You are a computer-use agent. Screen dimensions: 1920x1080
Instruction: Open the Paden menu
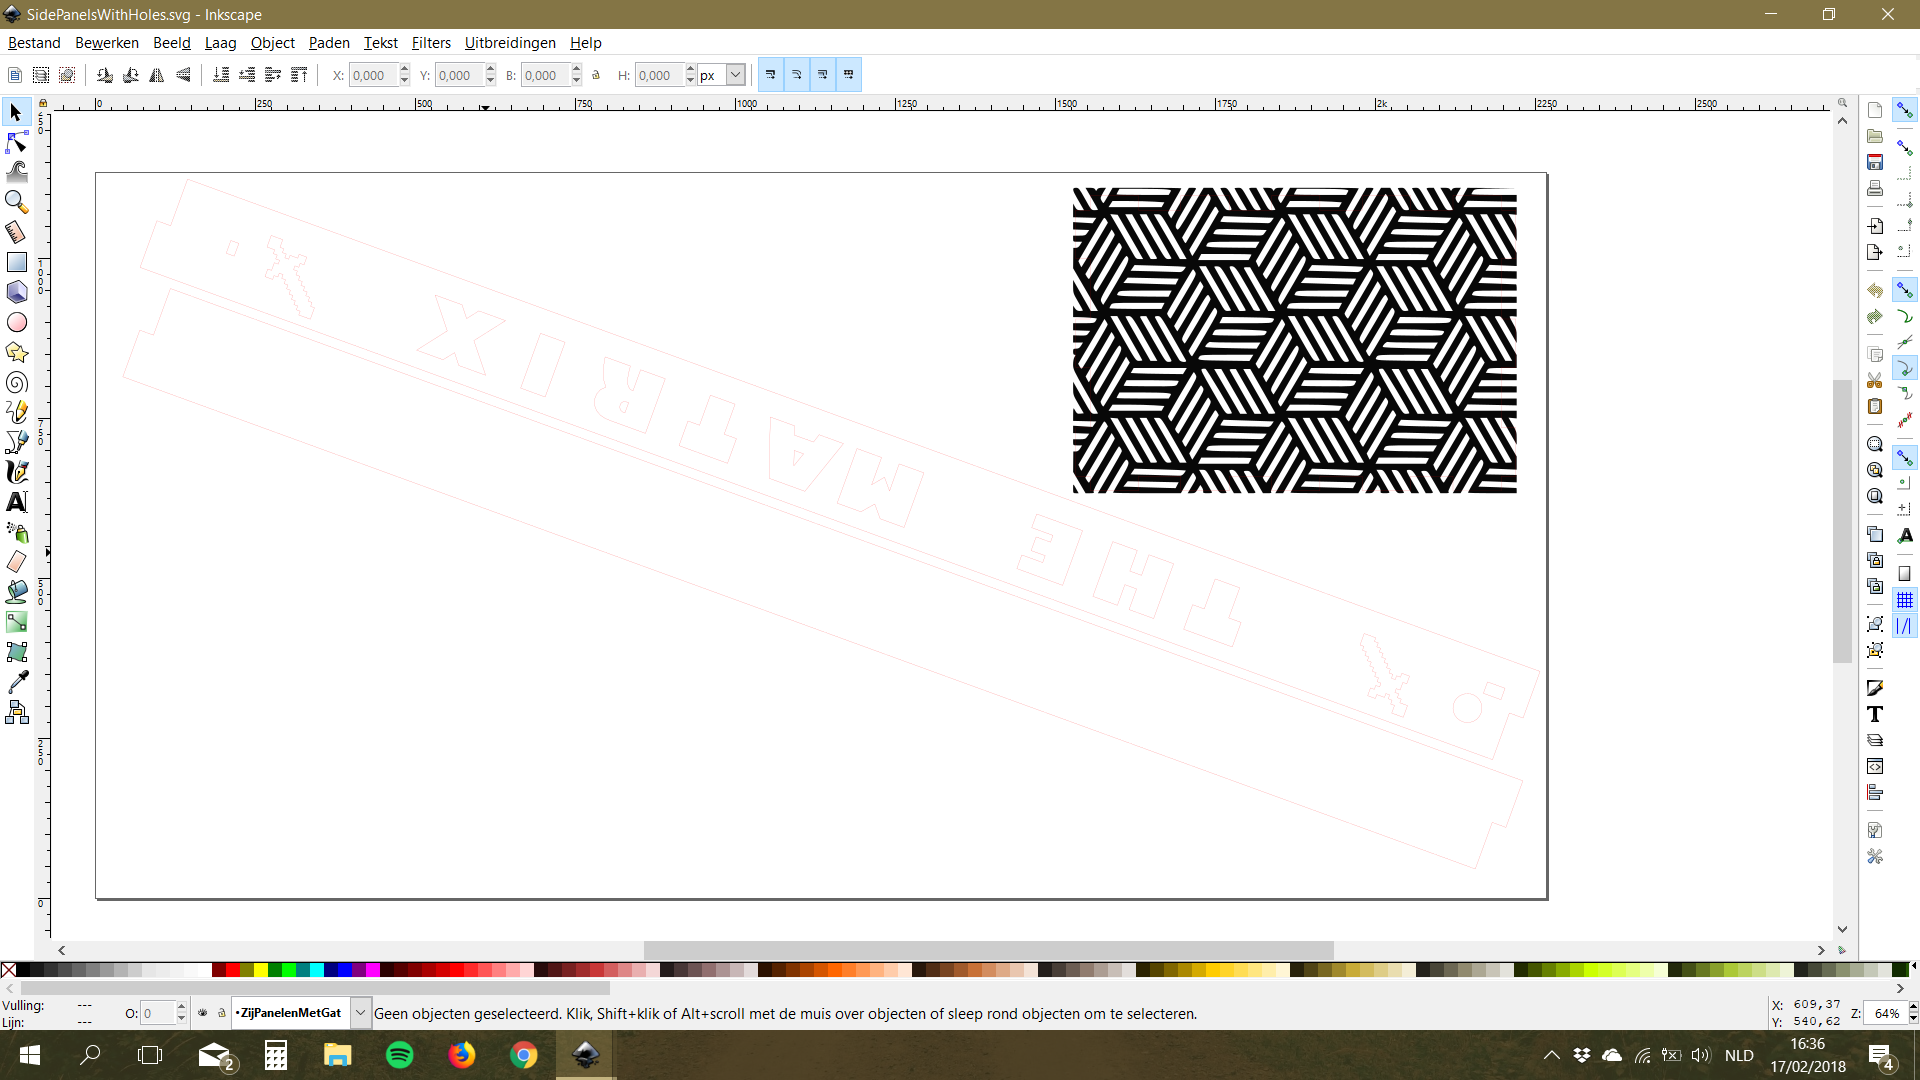pos(329,43)
